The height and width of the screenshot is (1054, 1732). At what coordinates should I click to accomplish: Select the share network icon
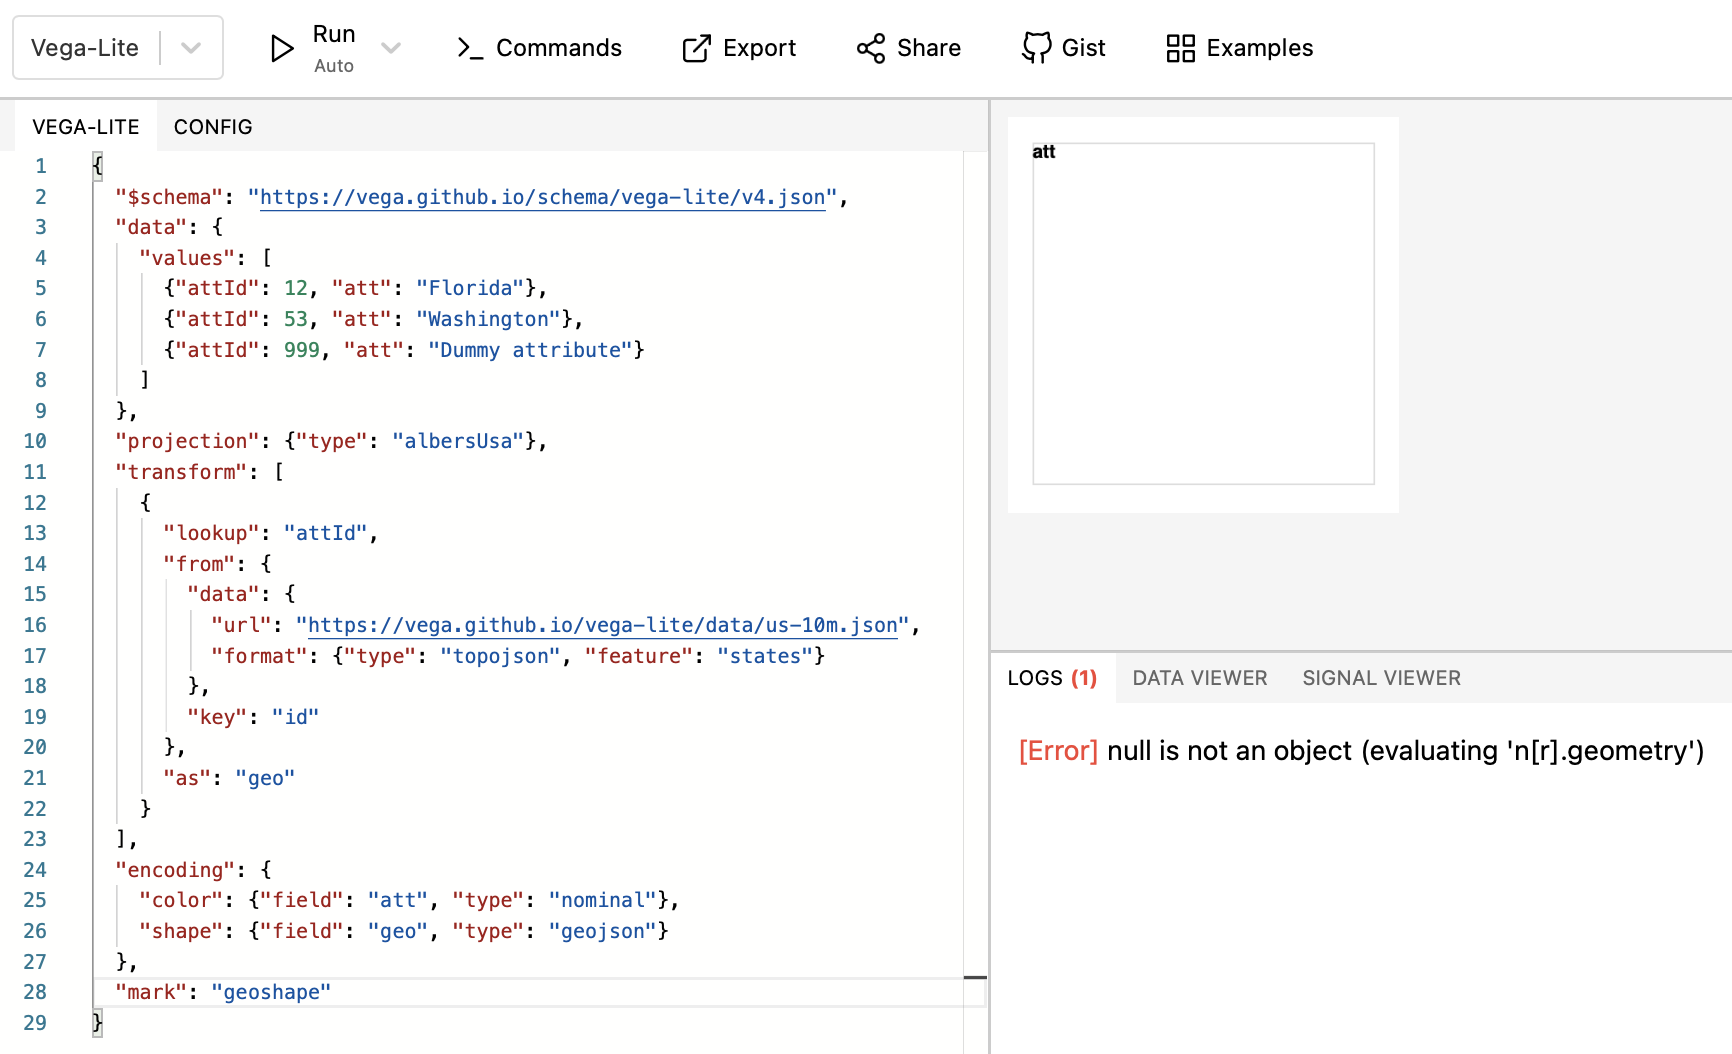869,47
